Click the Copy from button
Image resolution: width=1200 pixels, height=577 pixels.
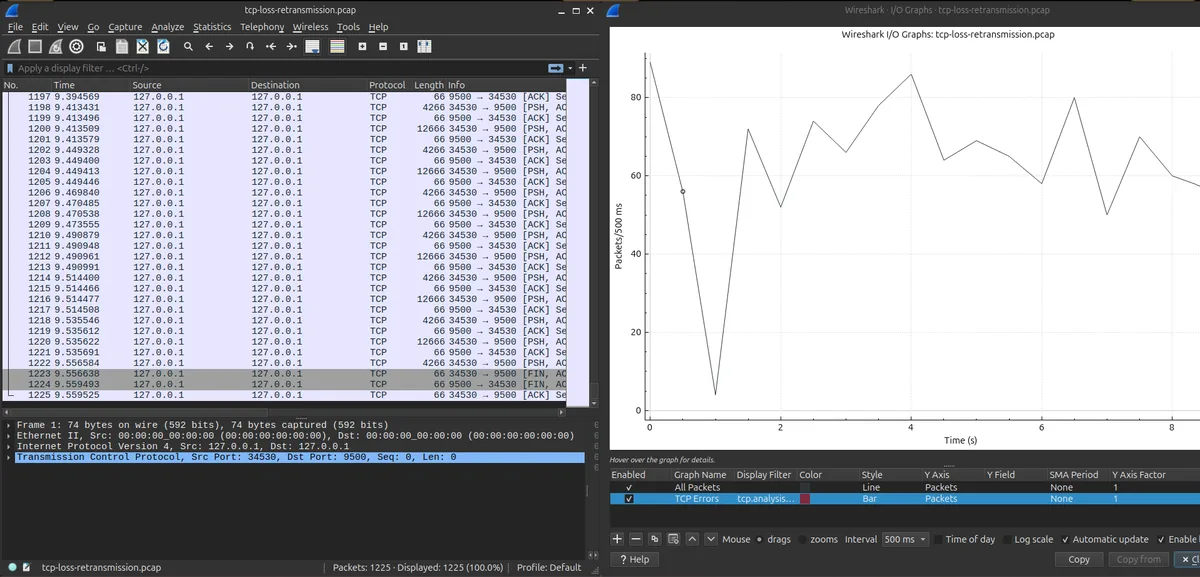[x=1138, y=560]
